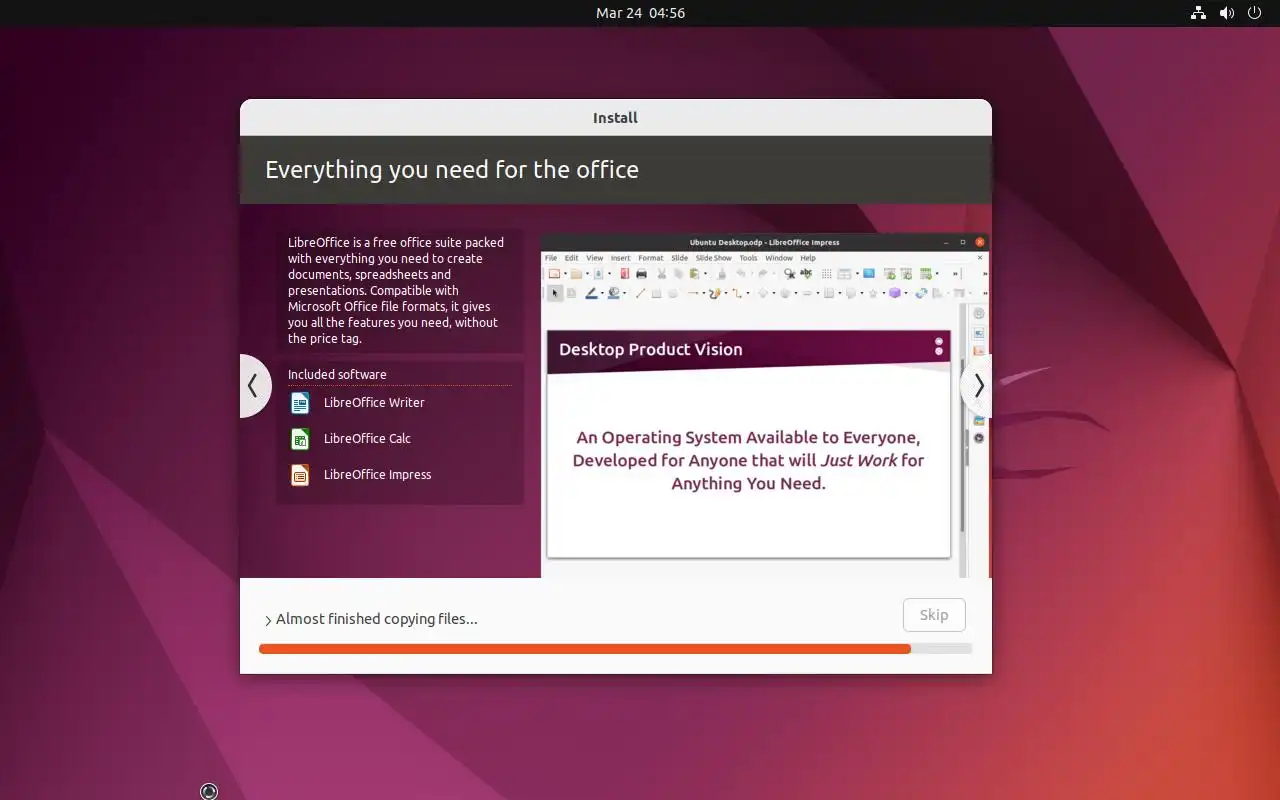Click the Save icon in Impress toolbar
The height and width of the screenshot is (800, 1280).
point(598,274)
